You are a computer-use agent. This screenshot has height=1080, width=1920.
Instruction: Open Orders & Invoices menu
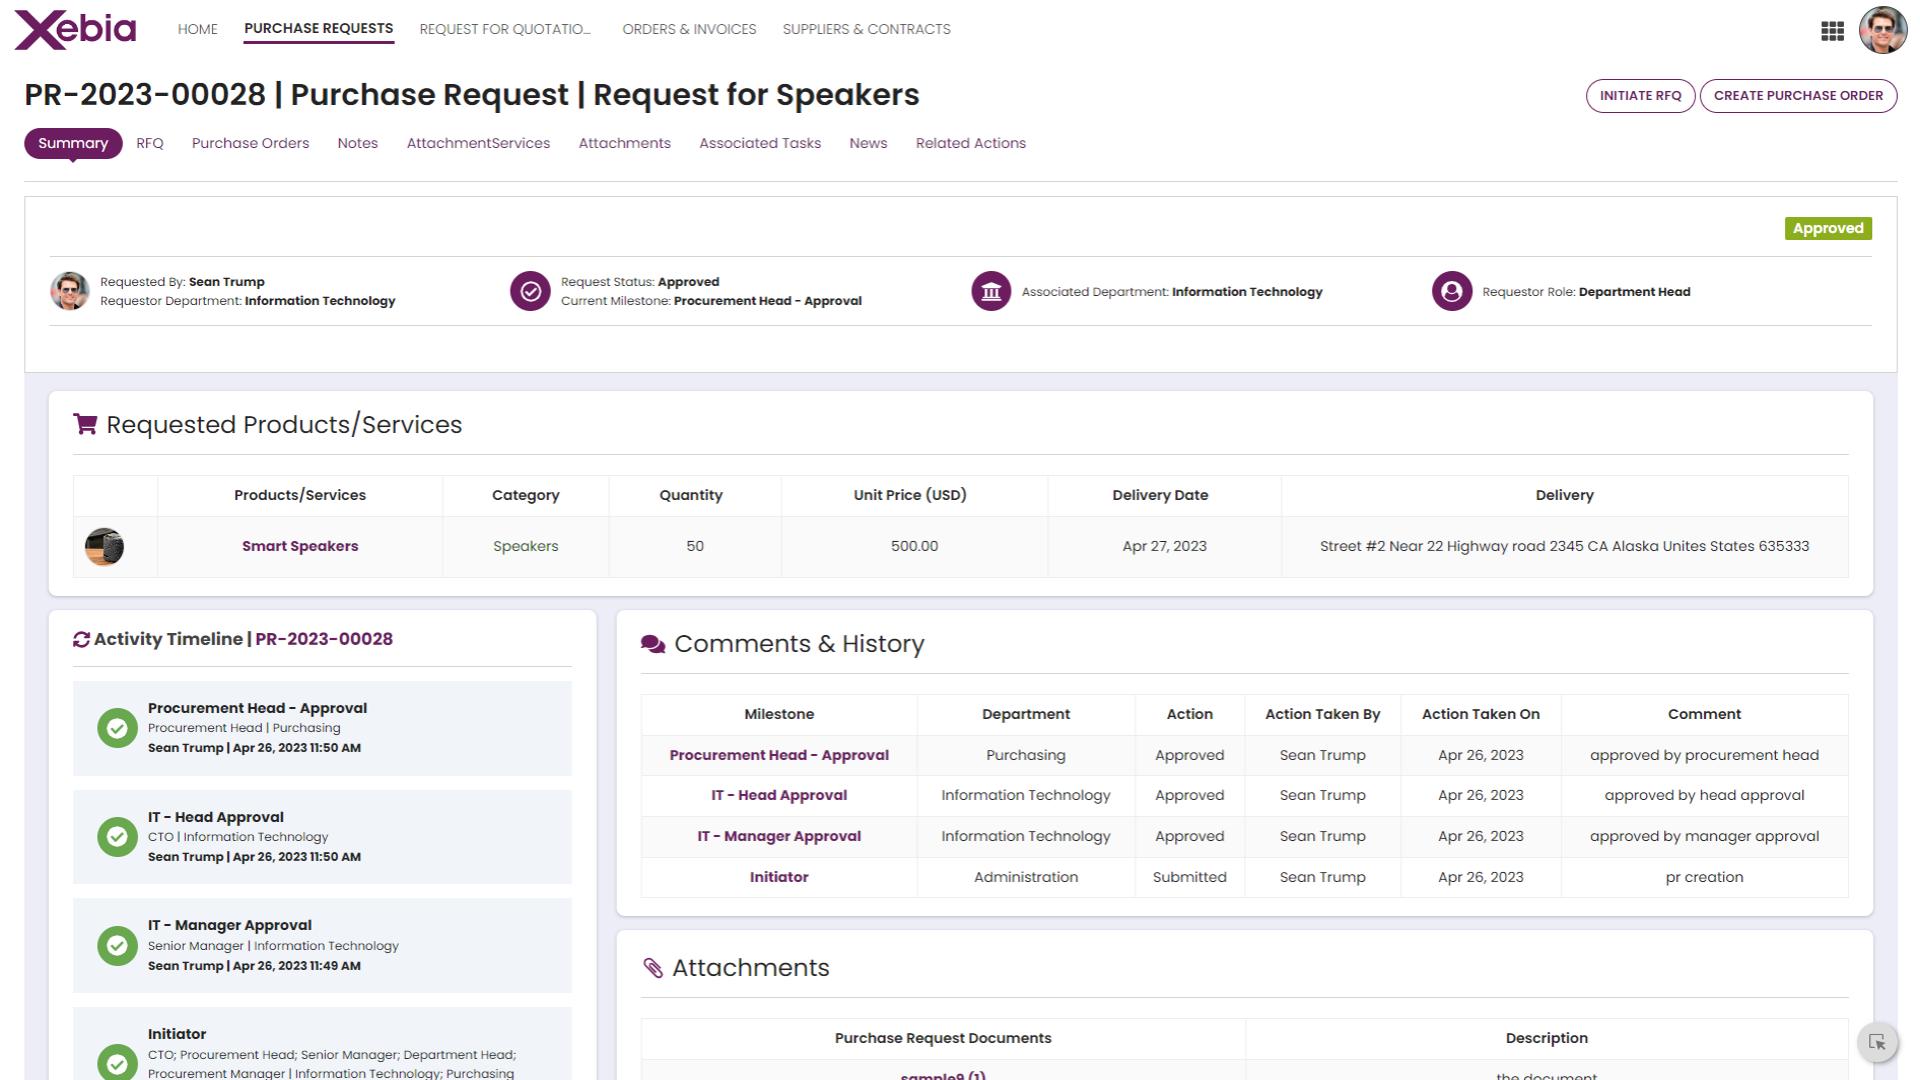pyautogui.click(x=689, y=29)
